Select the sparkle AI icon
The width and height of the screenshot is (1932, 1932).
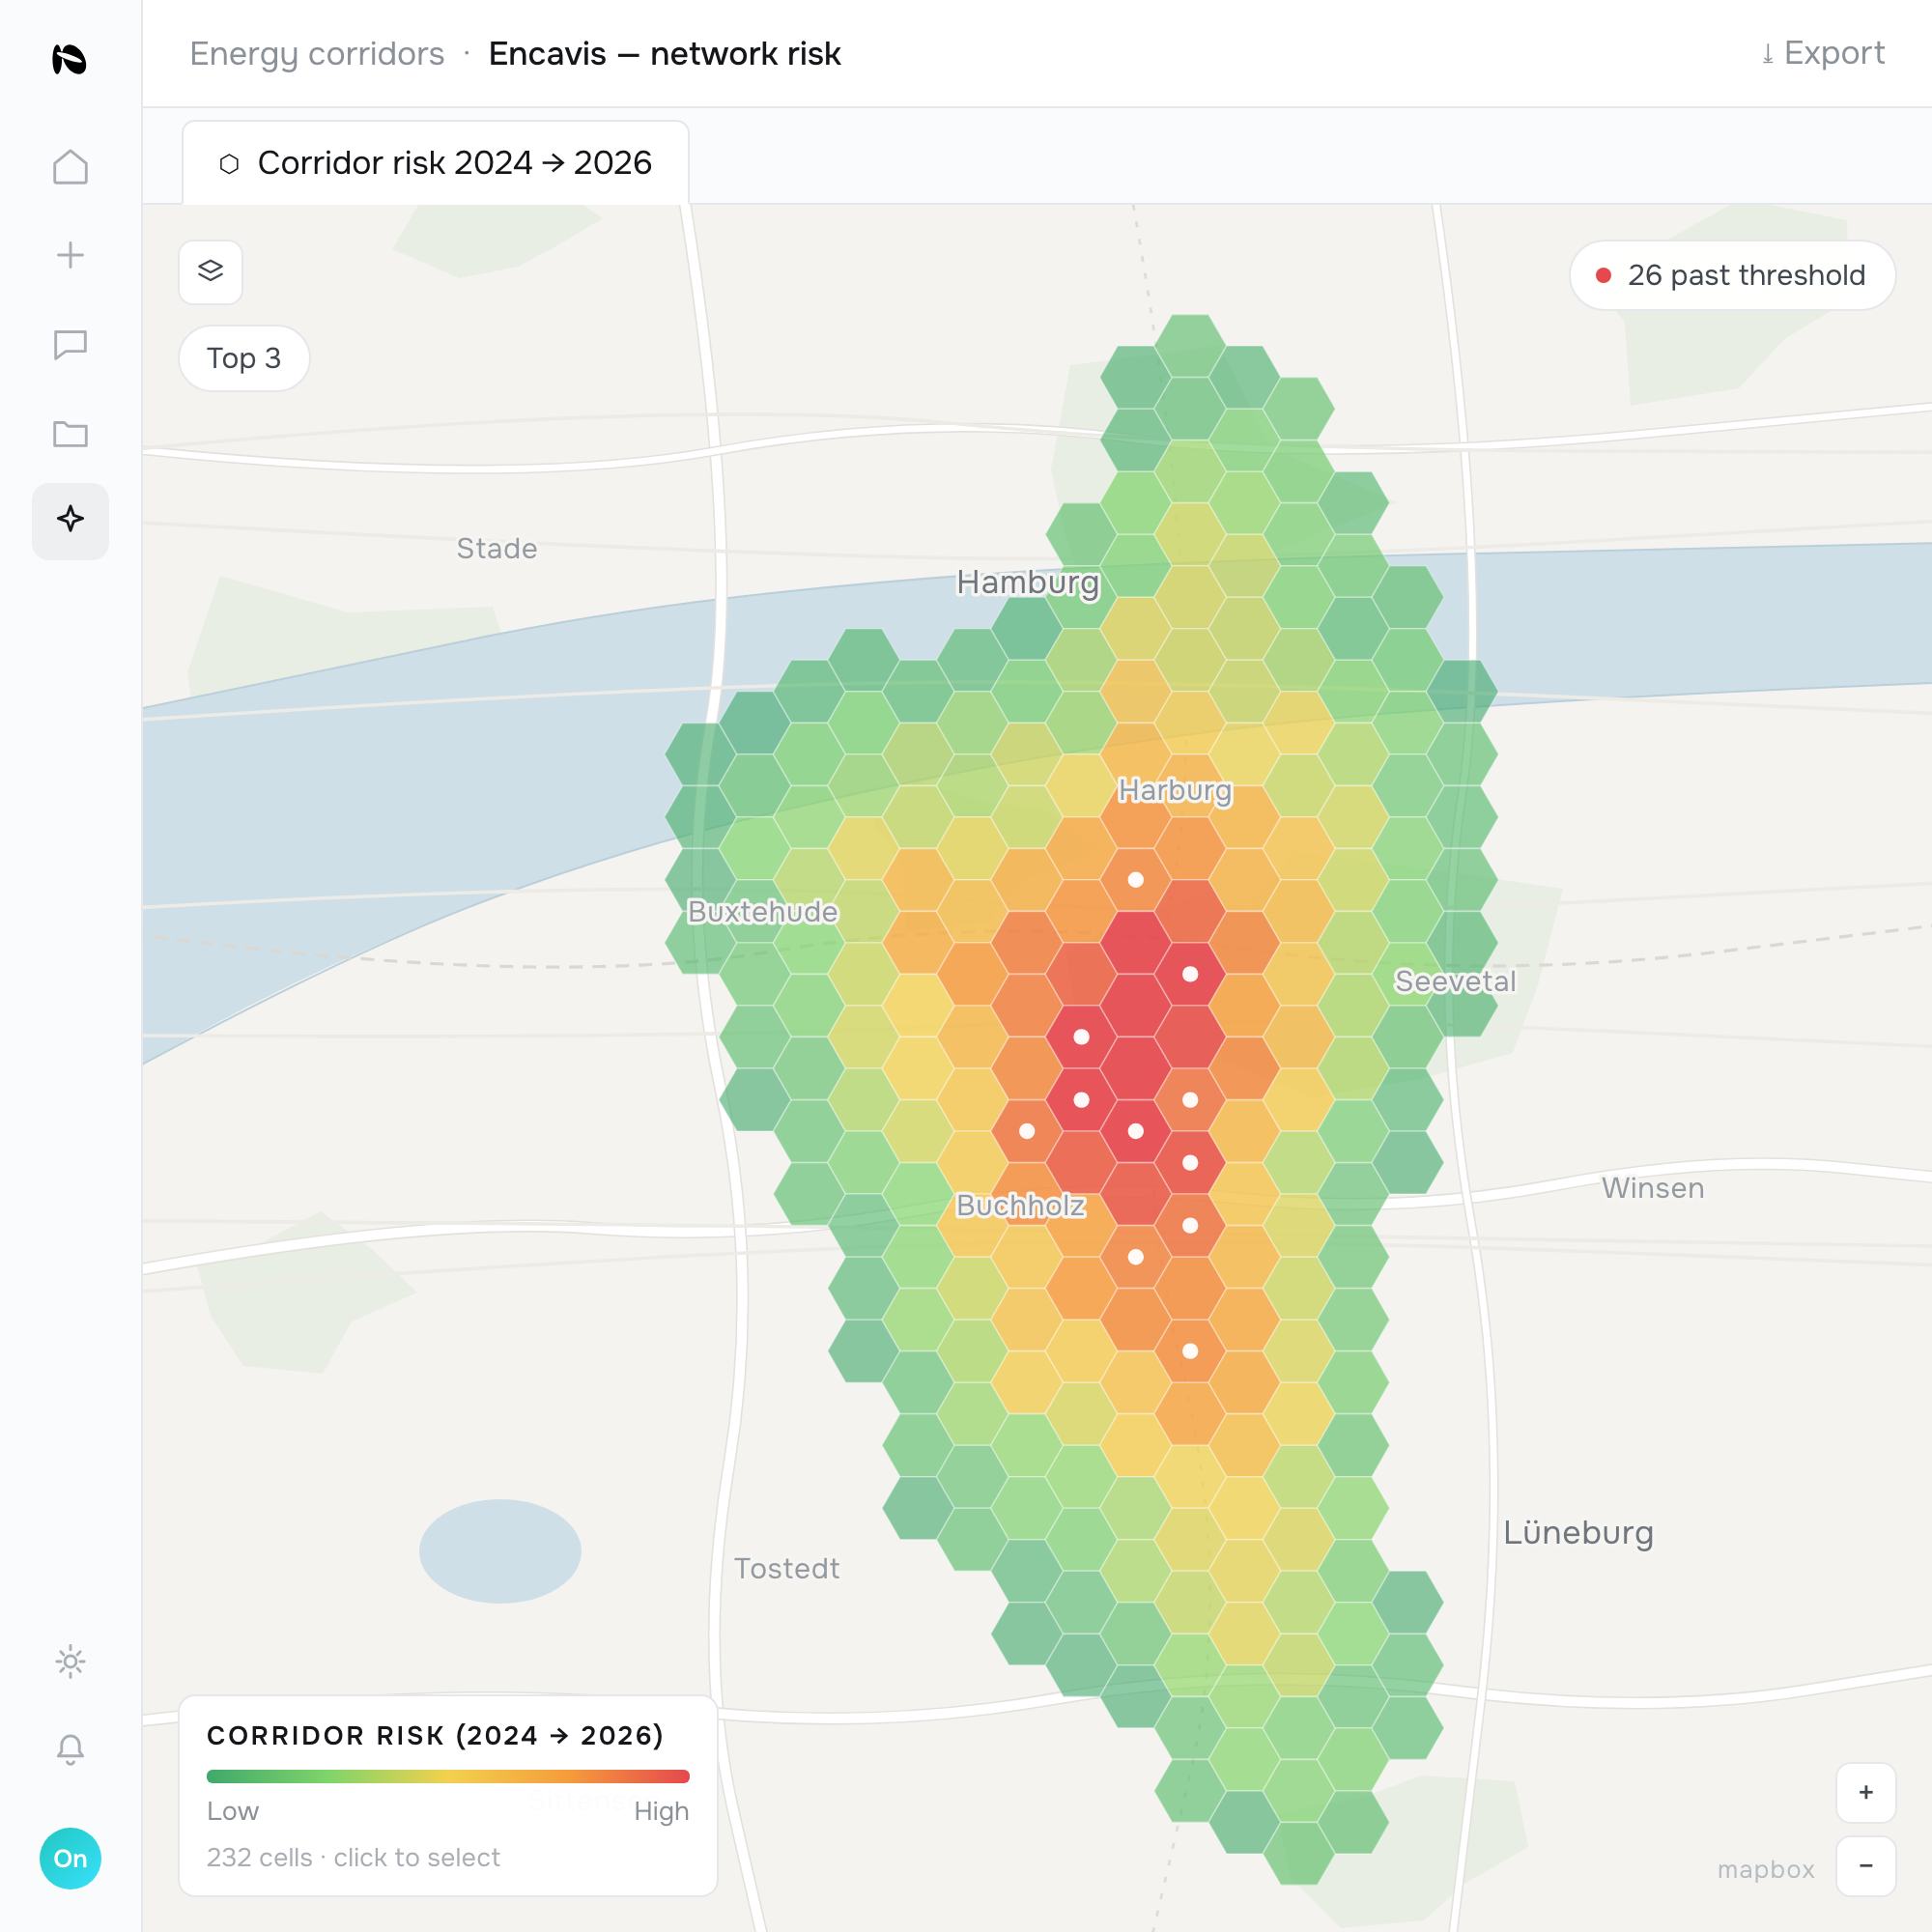coord(70,520)
